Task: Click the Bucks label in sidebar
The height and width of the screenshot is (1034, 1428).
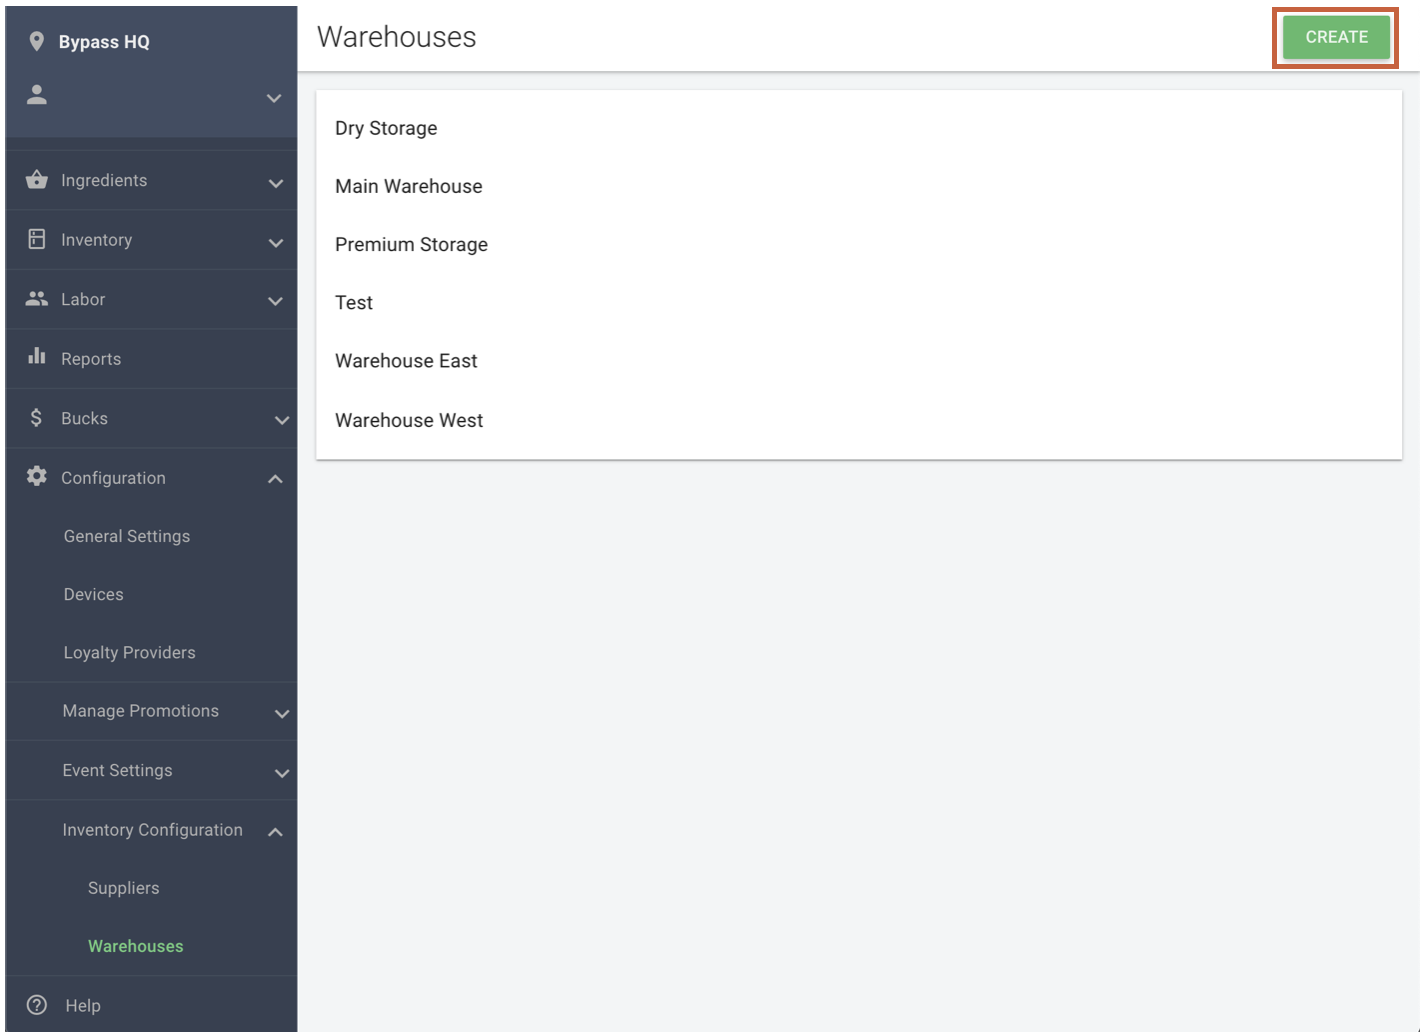Action: (x=84, y=418)
